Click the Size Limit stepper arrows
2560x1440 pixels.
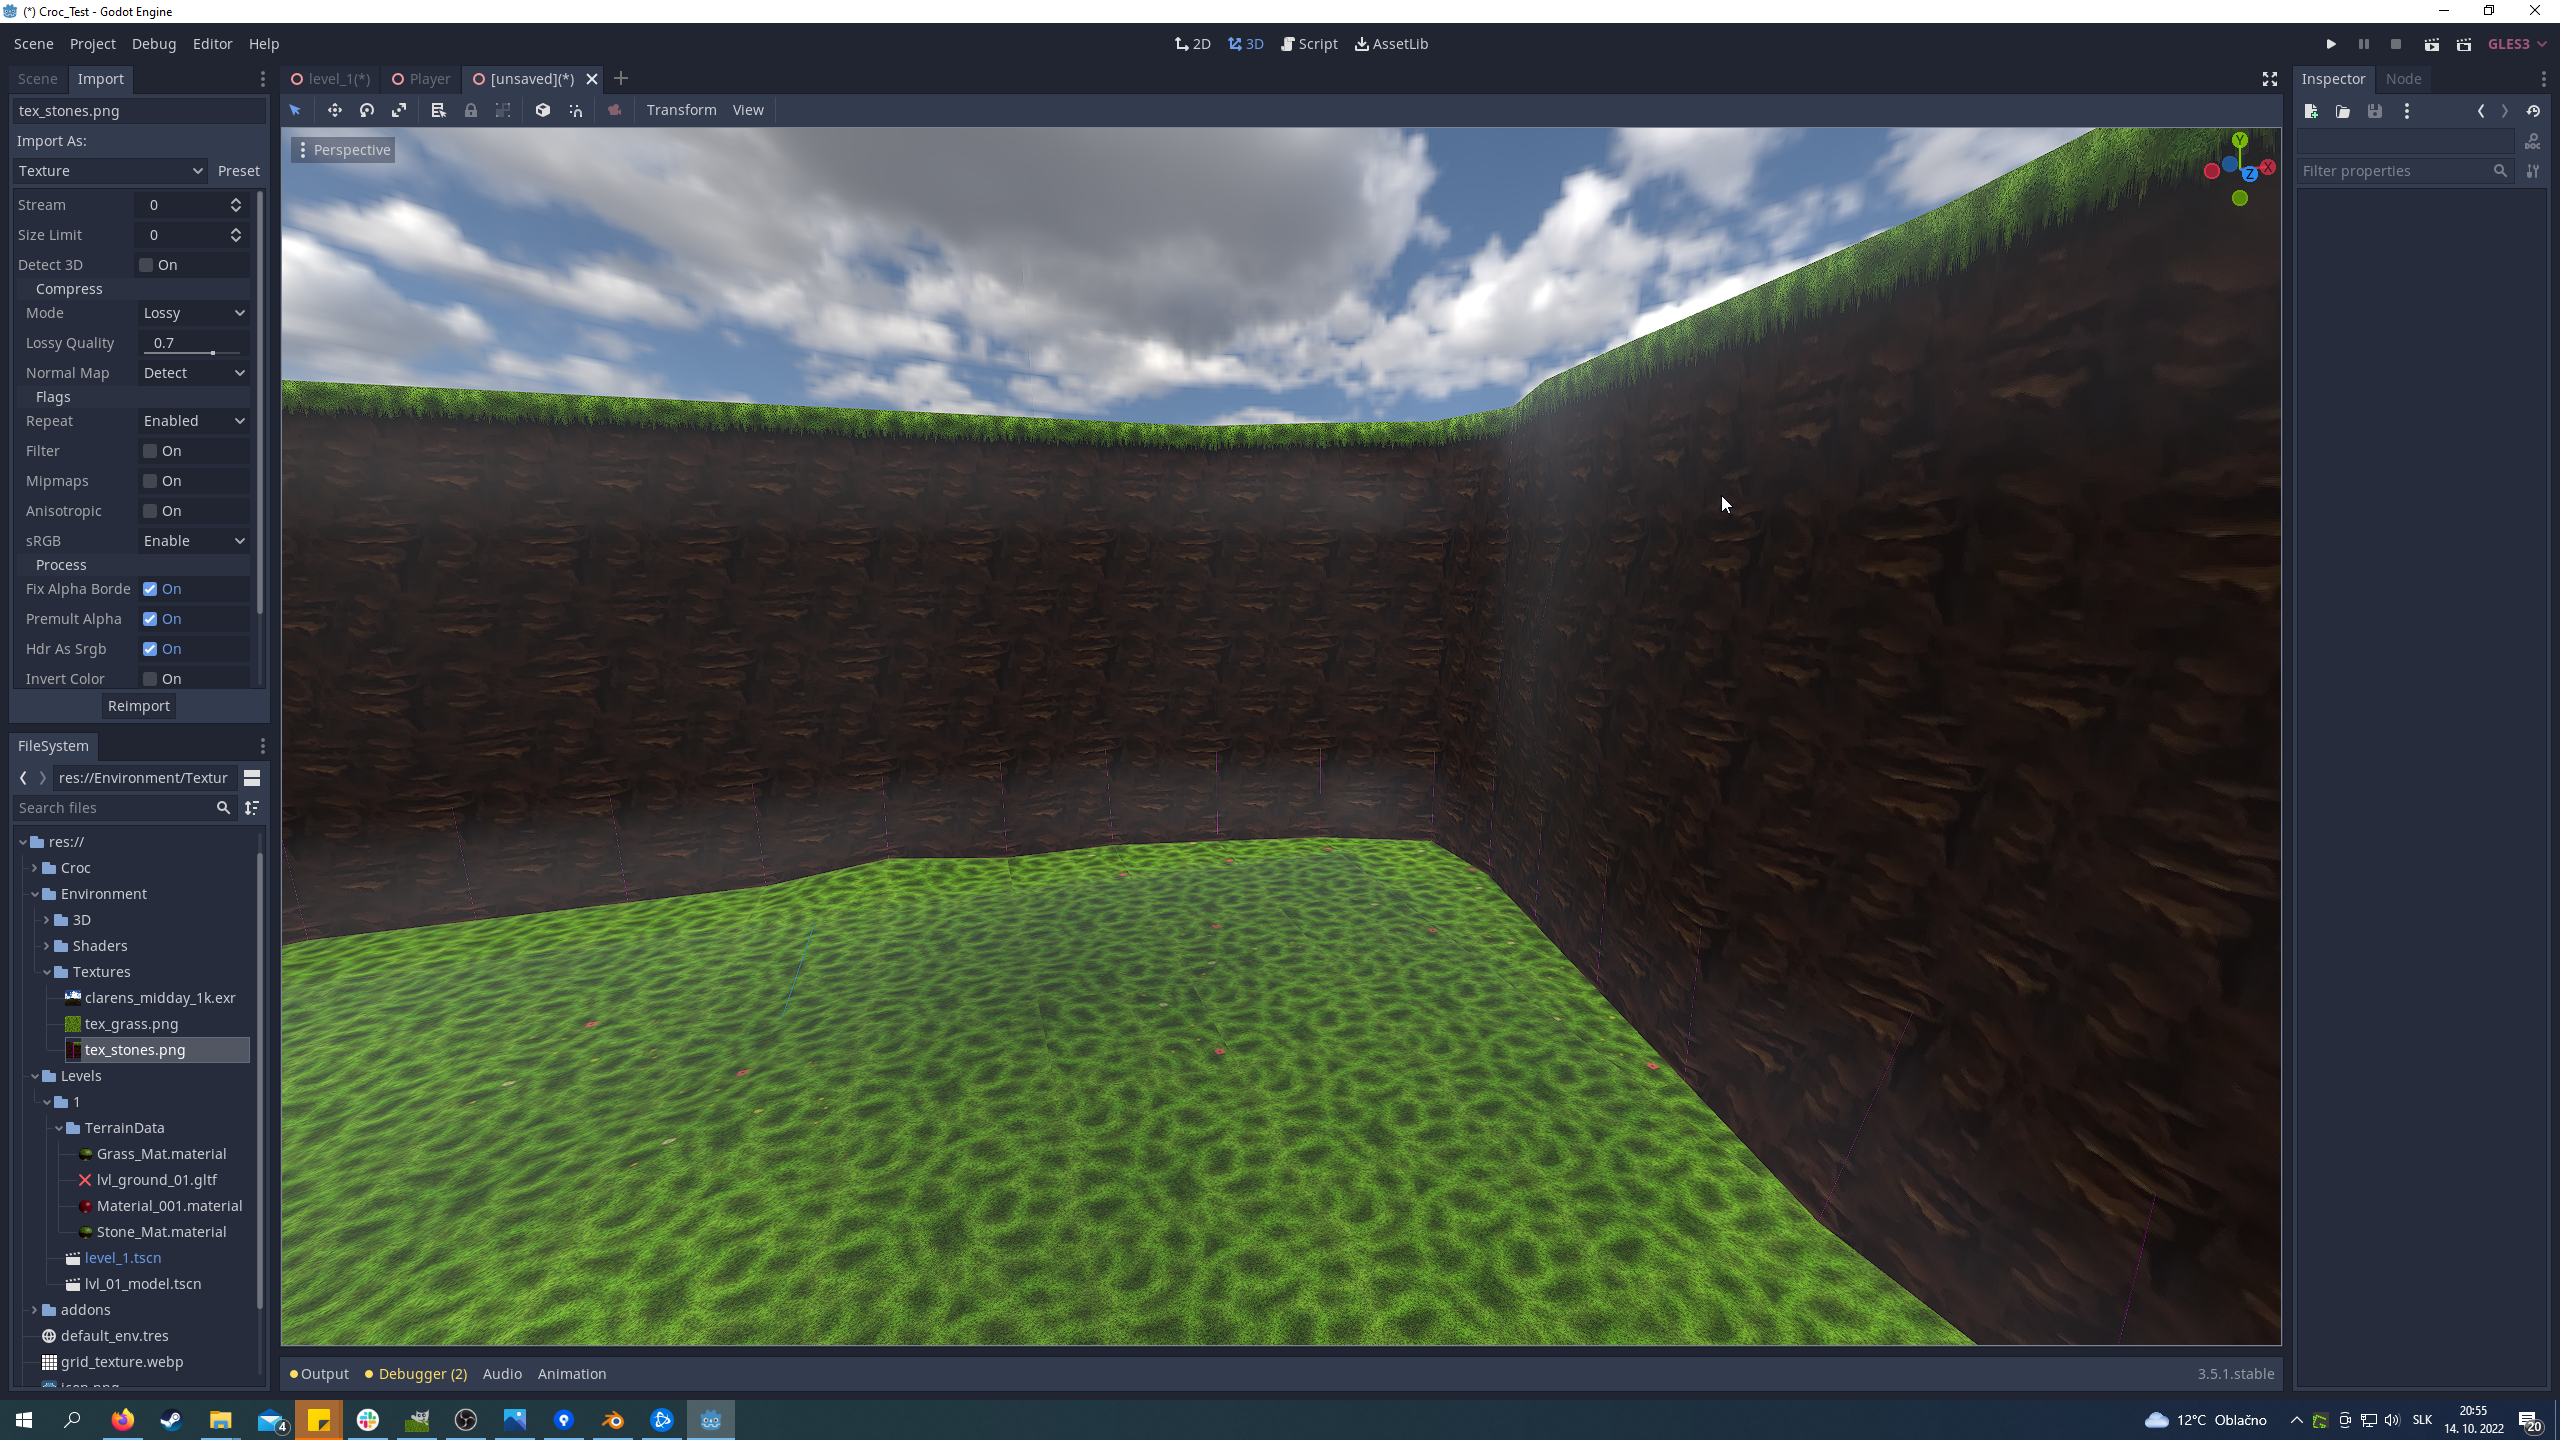pyautogui.click(x=236, y=235)
